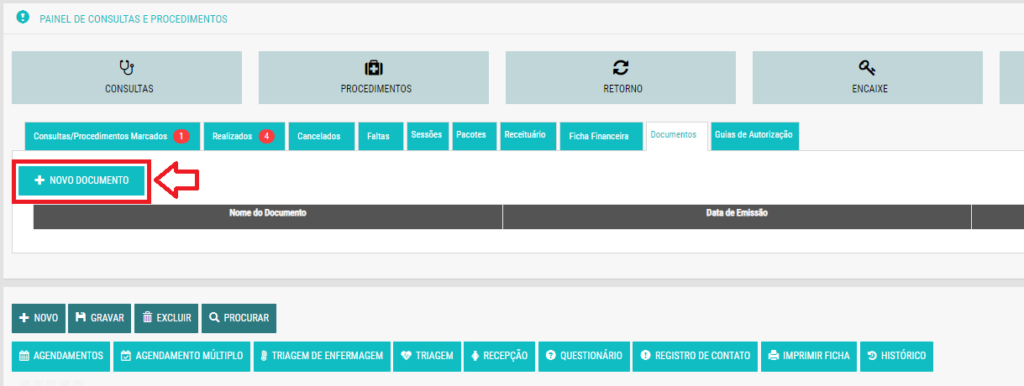Click the exclamation icon on Registro de Contato

(646, 356)
